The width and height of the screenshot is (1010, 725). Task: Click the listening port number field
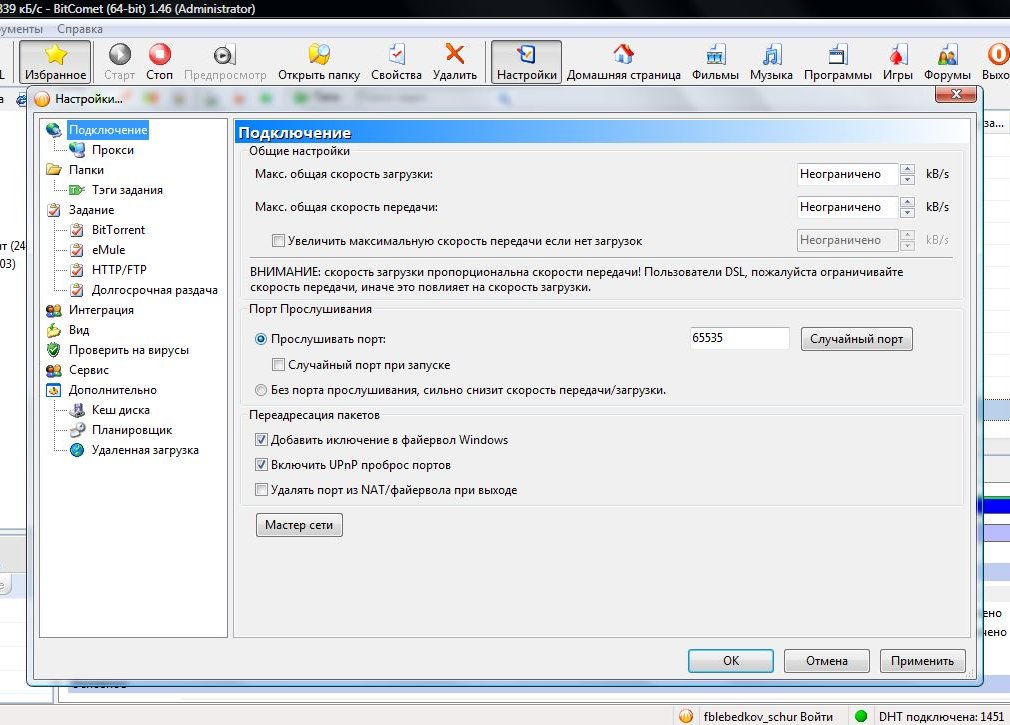[x=739, y=338]
